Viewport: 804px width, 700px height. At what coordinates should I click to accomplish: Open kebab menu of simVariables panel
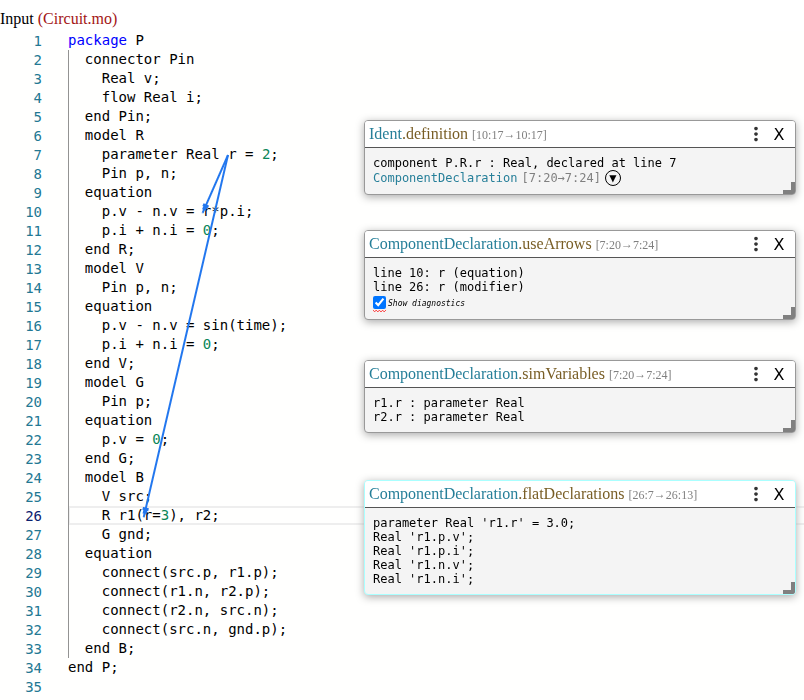tap(756, 374)
